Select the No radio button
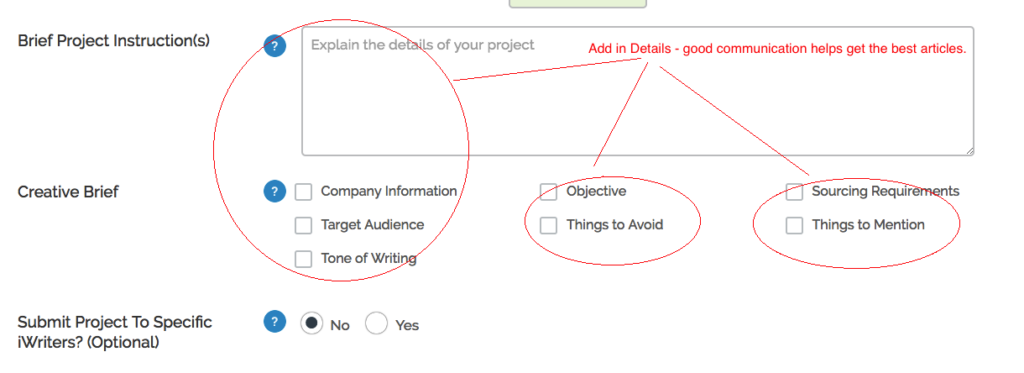Screen dimensions: 1024x373 tap(312, 323)
